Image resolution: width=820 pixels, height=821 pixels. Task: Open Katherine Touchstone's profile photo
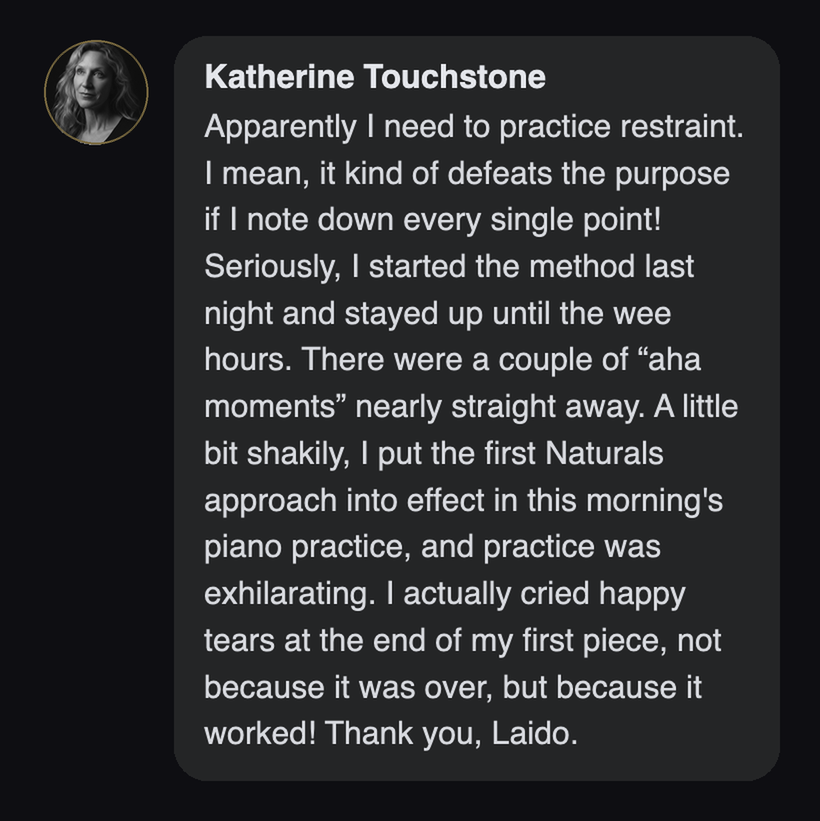click(x=96, y=92)
